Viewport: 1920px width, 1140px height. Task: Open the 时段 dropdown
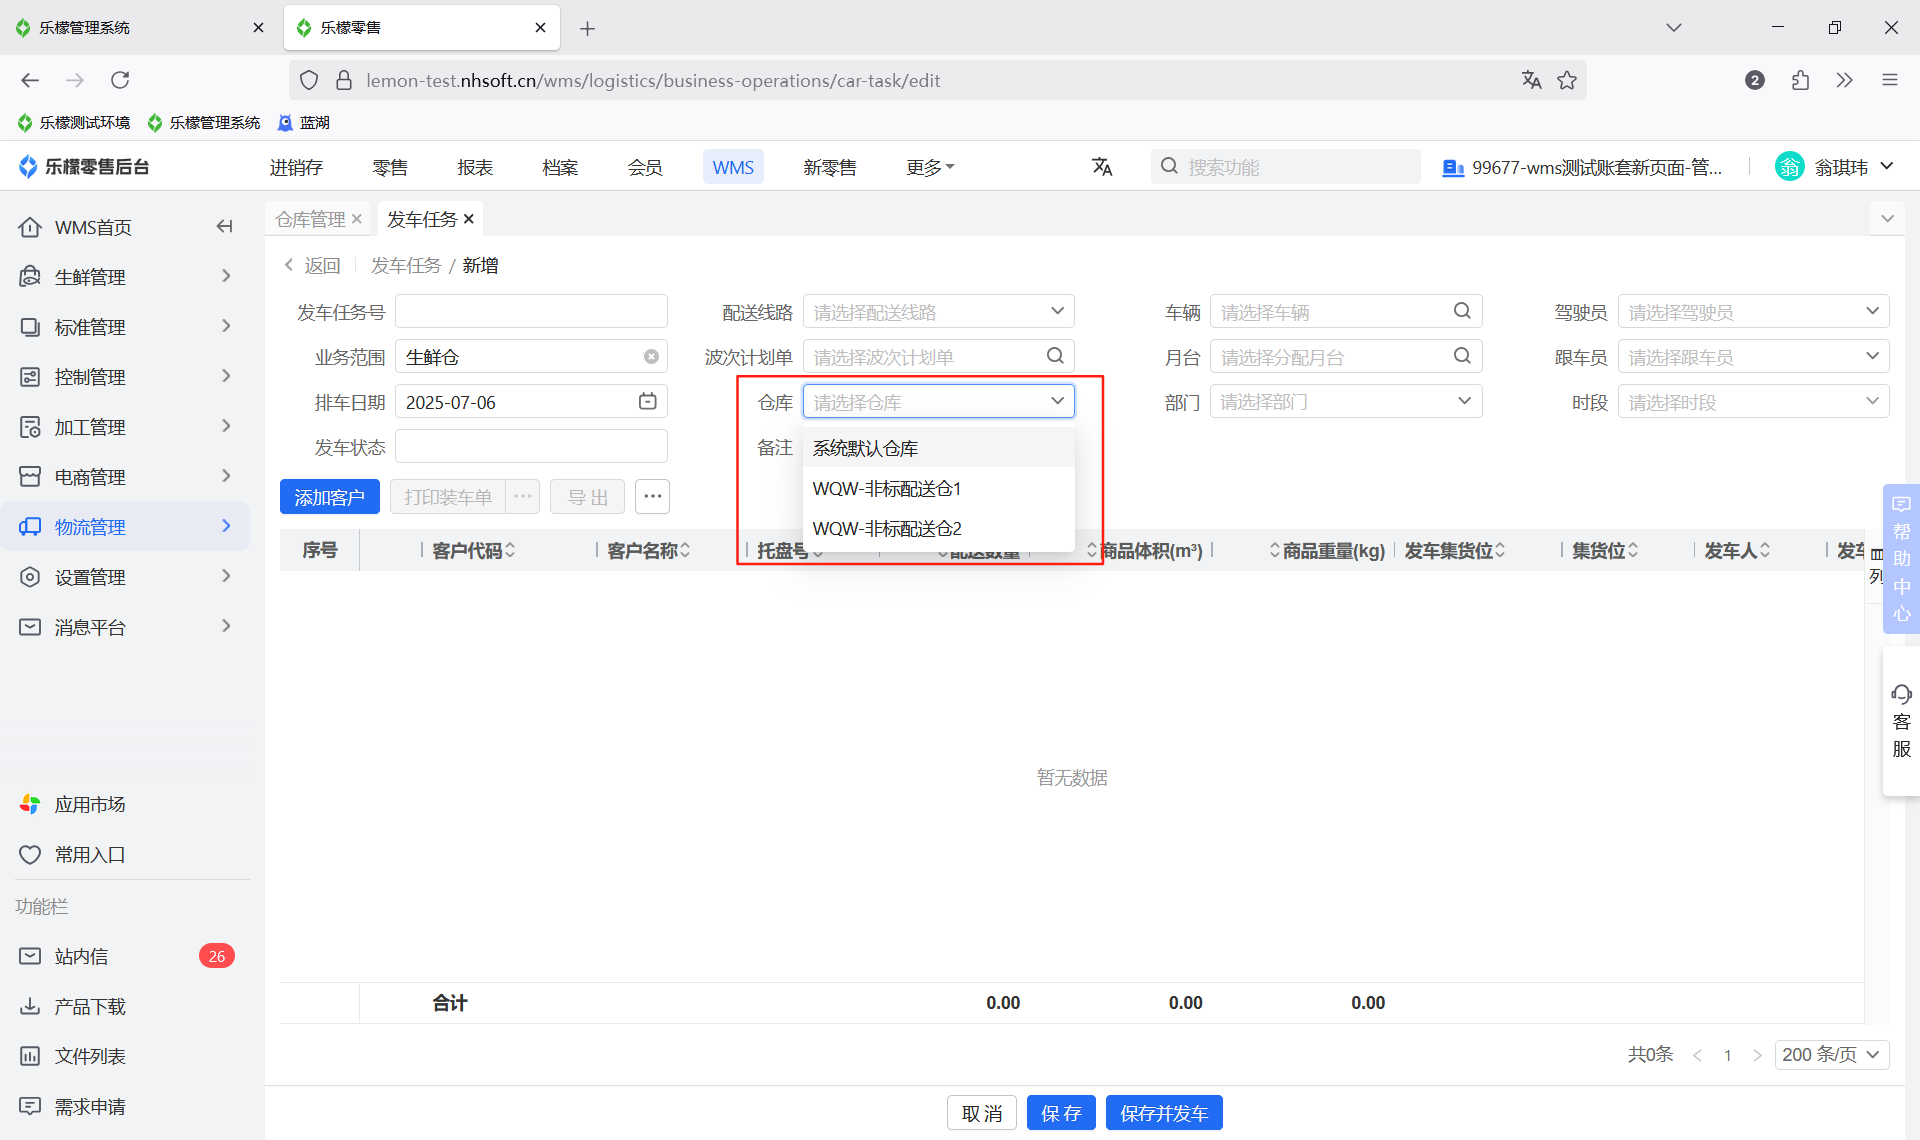pos(1753,402)
